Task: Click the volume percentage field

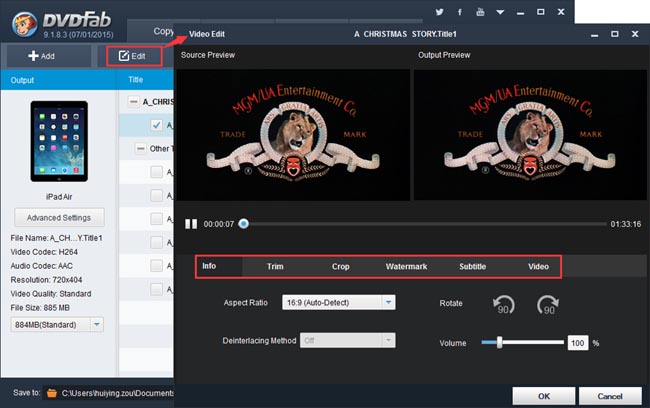Action: 577,343
